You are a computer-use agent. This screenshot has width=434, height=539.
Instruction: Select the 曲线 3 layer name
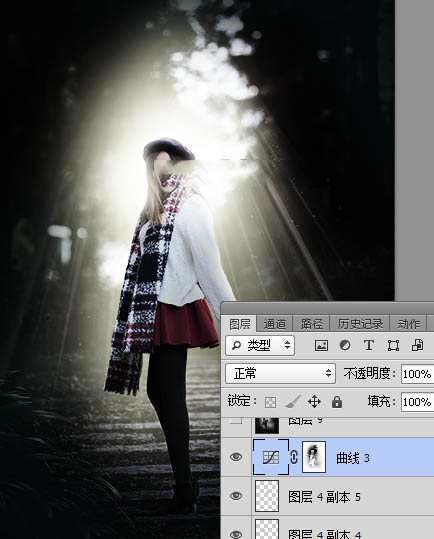tap(353, 458)
